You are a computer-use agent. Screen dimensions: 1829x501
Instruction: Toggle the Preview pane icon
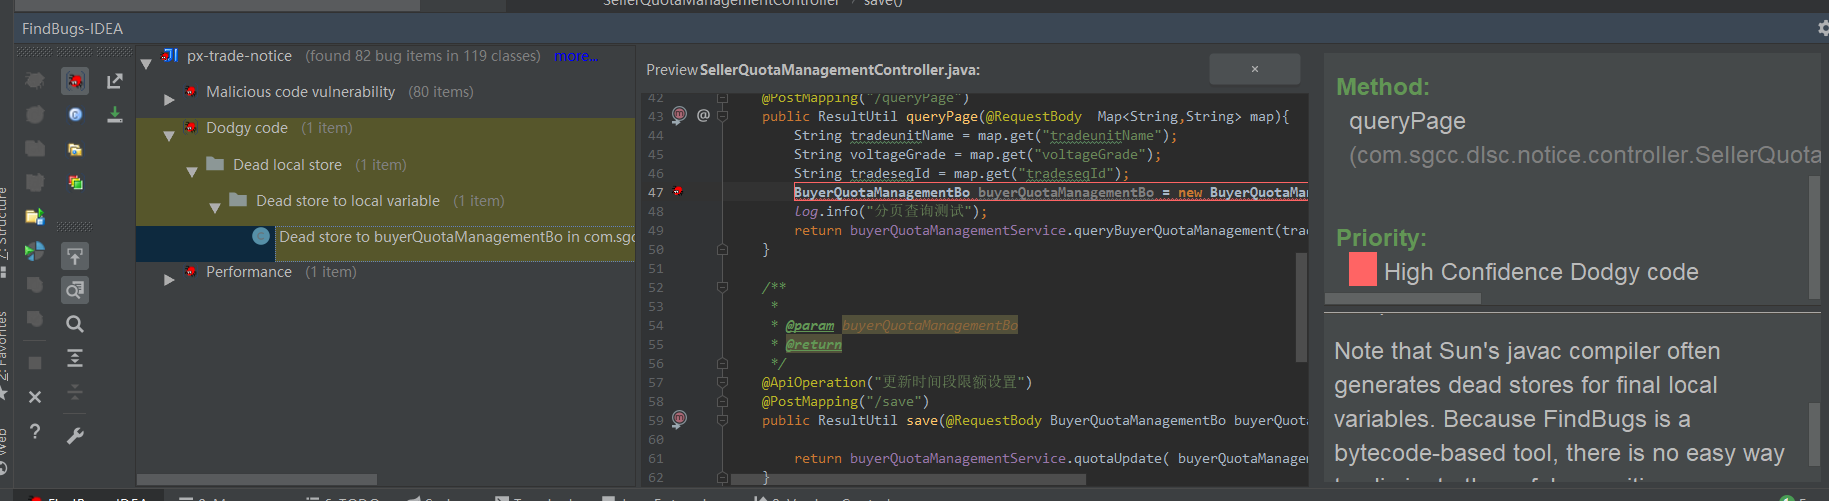tap(75, 290)
